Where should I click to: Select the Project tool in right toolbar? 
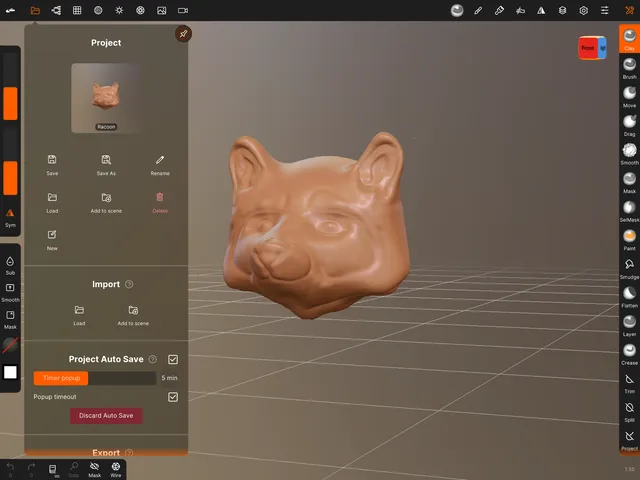coord(629,440)
